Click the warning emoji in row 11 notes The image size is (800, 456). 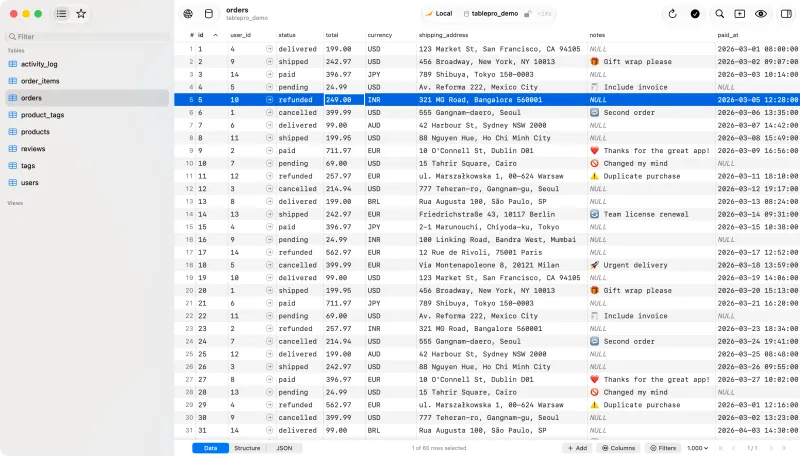coord(594,176)
